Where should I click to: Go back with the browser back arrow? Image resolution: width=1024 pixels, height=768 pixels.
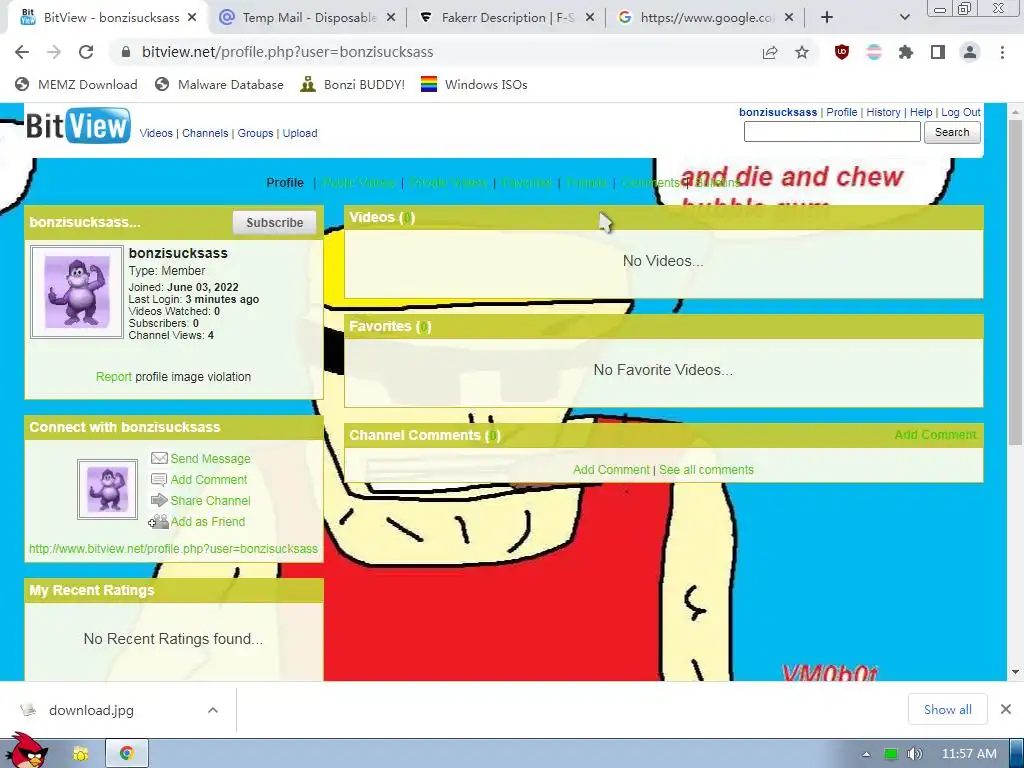pyautogui.click(x=22, y=52)
